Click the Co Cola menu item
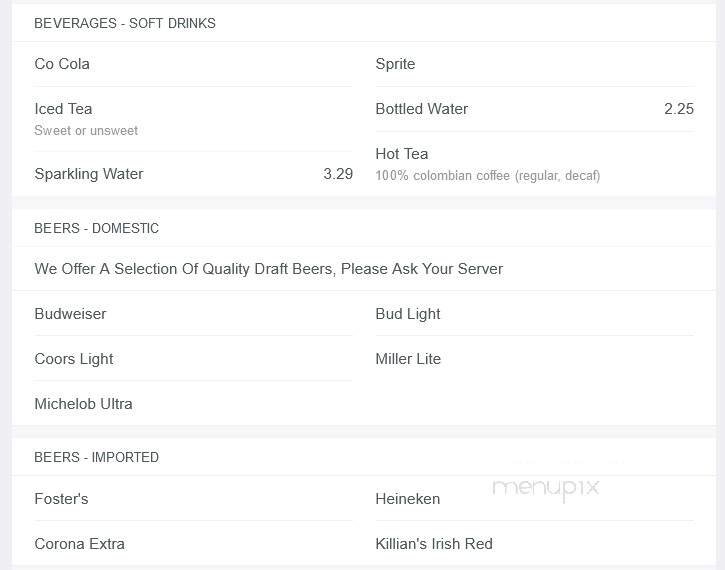The image size is (725, 570). click(62, 64)
